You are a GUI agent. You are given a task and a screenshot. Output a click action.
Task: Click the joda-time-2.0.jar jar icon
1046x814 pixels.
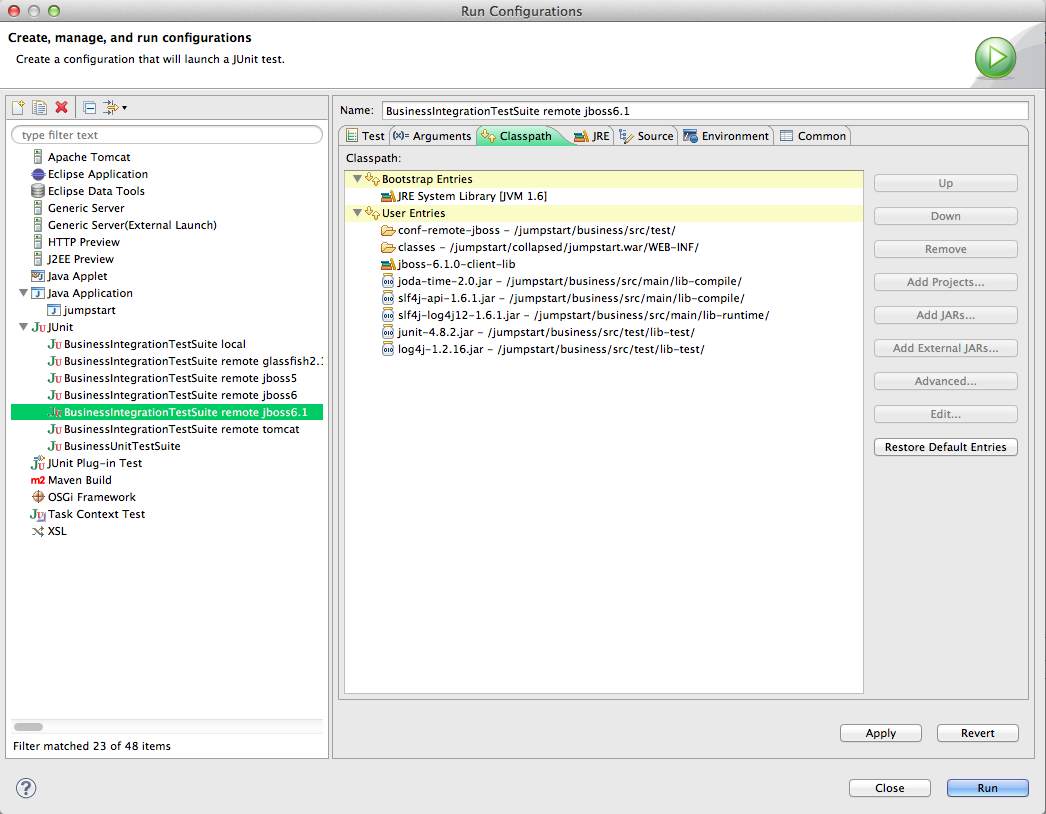click(x=388, y=282)
